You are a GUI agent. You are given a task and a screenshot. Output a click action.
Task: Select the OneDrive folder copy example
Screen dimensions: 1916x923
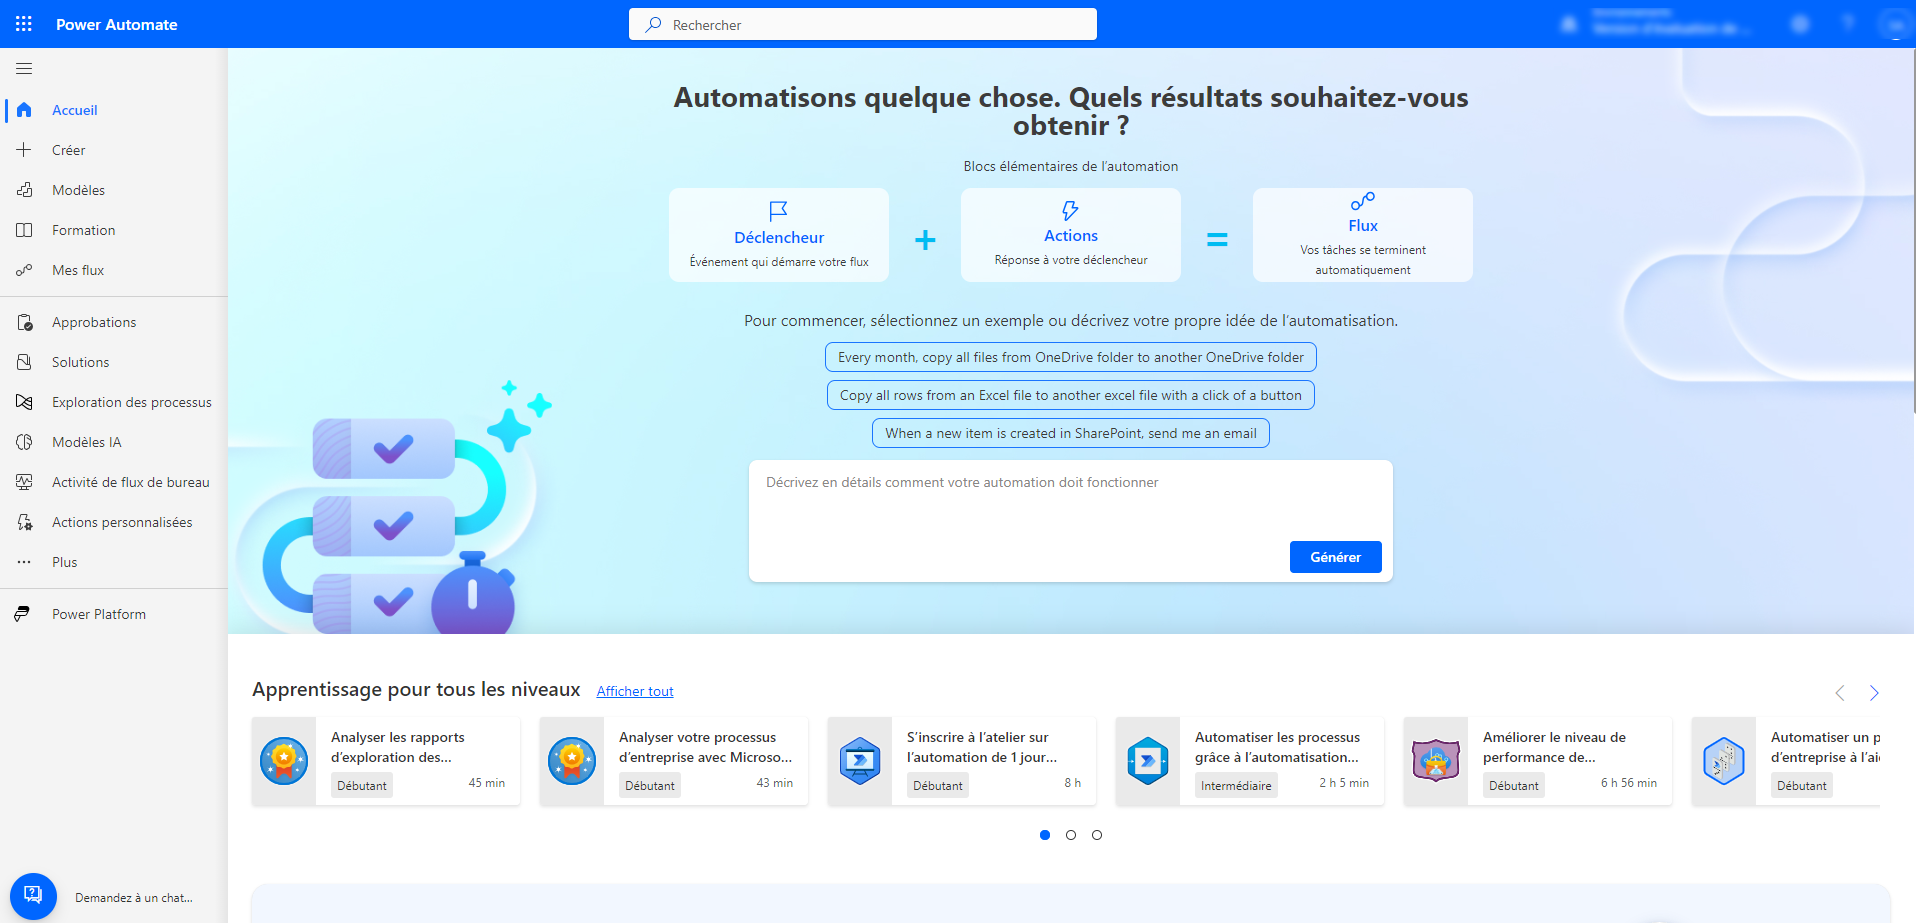1070,357
